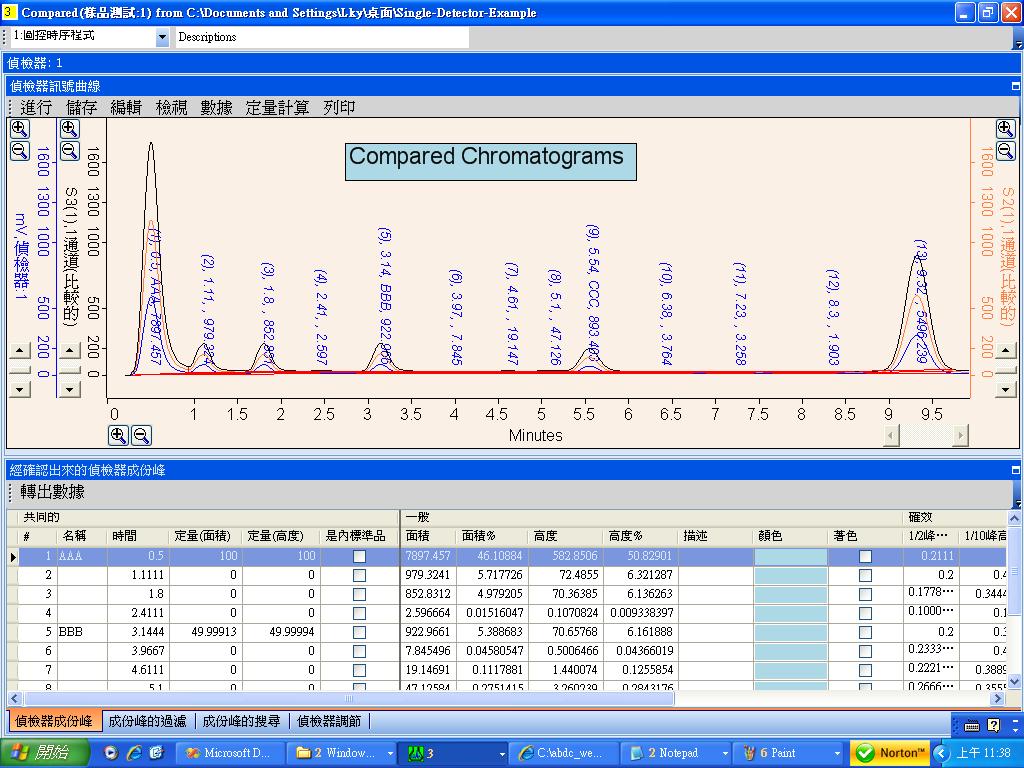Zoom in the orange S2(1) channel axis
The image size is (1024, 768).
click(1006, 129)
